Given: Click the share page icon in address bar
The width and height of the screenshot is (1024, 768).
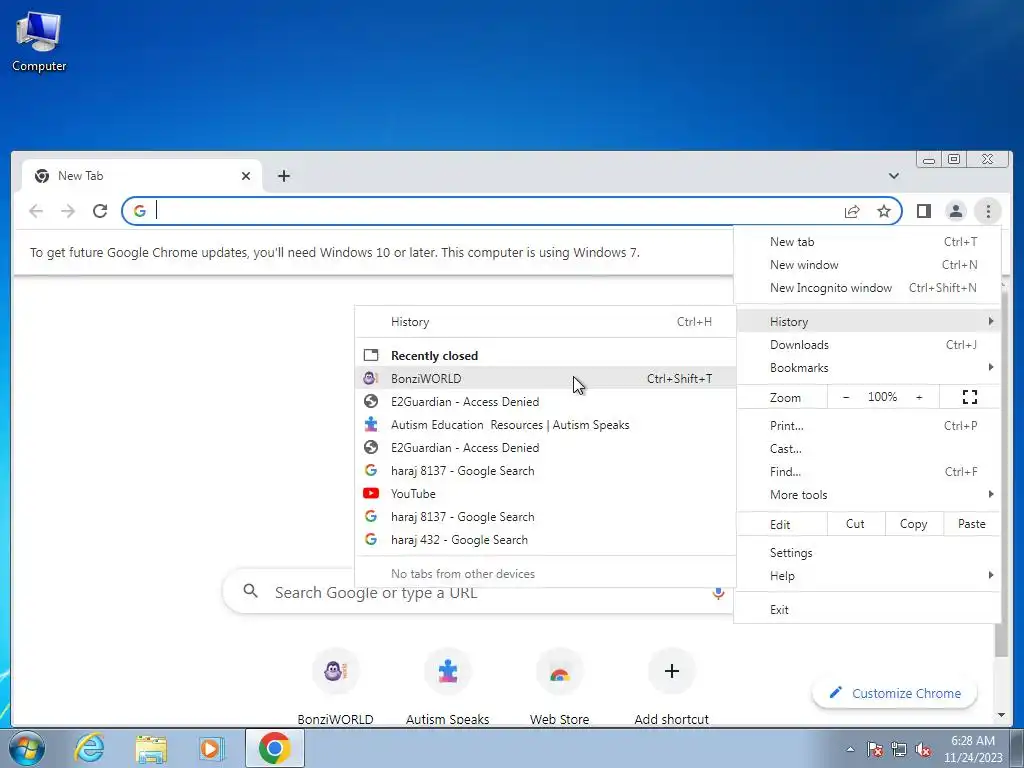Looking at the screenshot, I should click(x=852, y=211).
